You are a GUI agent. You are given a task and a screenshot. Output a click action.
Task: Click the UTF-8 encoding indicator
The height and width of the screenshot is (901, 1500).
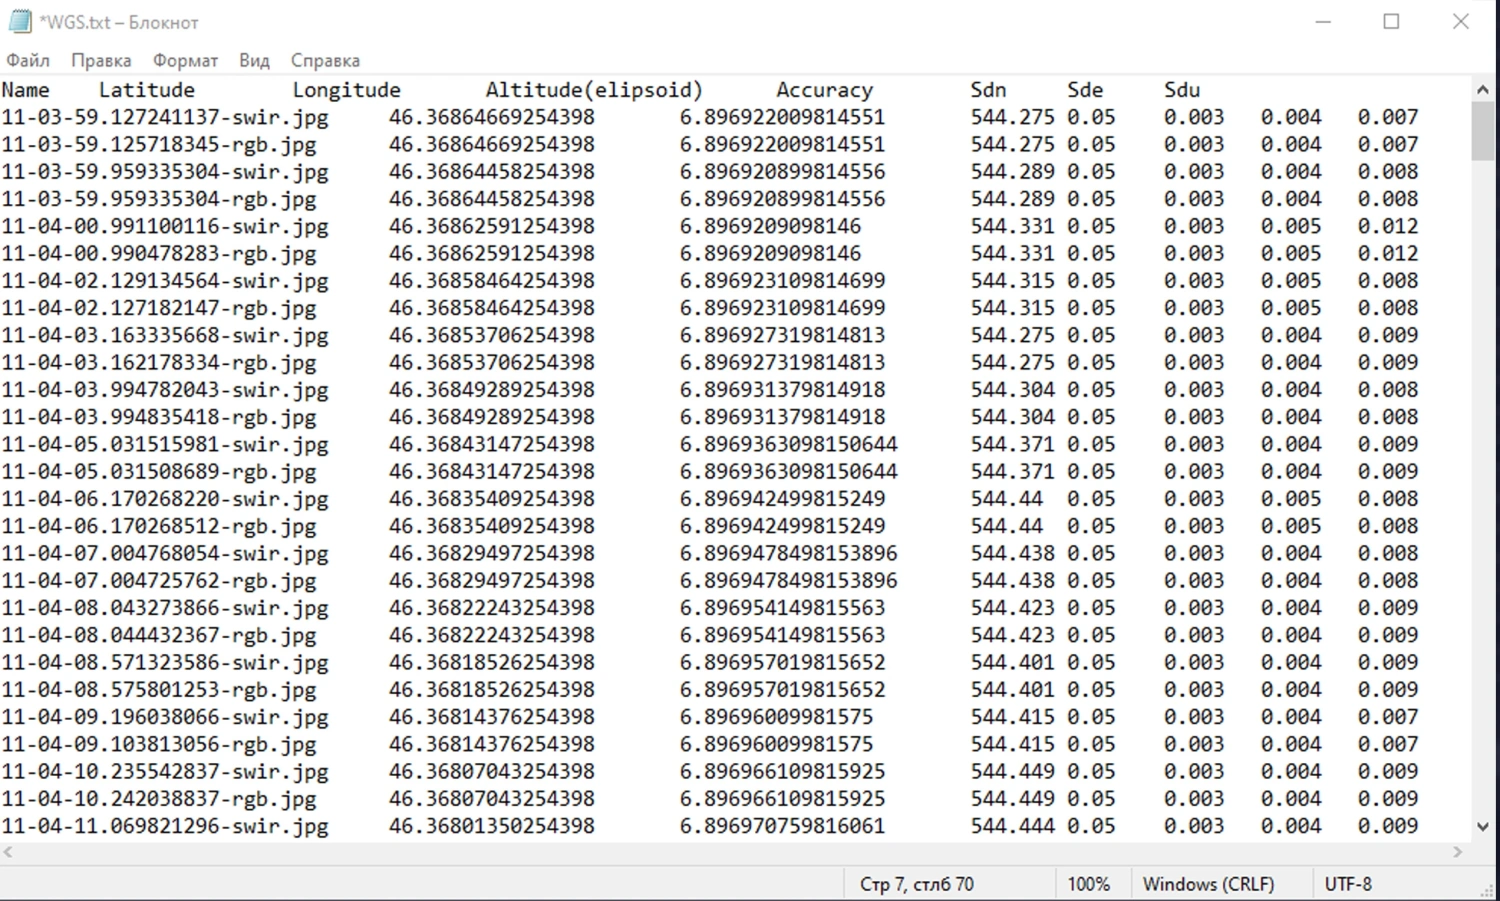click(x=1348, y=884)
